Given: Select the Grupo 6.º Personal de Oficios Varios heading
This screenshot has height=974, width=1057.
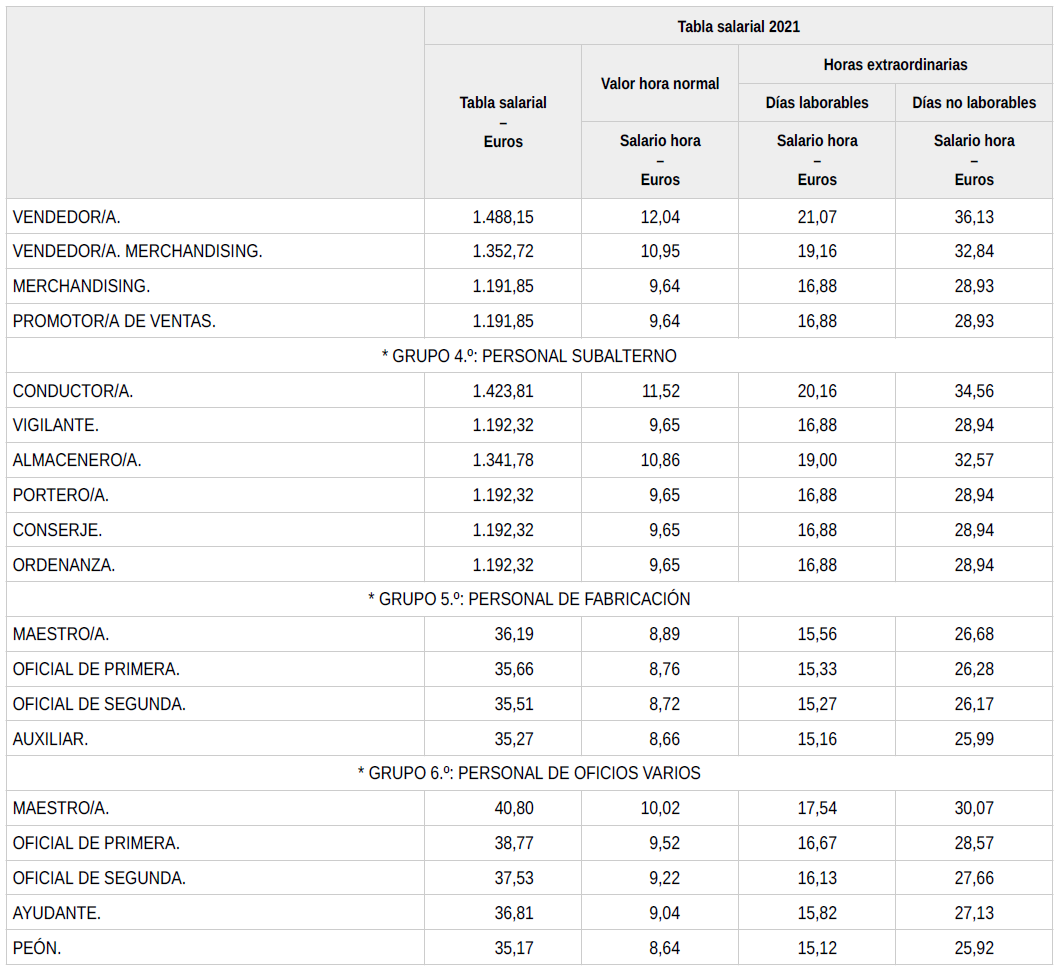Looking at the screenshot, I should click(x=529, y=773).
